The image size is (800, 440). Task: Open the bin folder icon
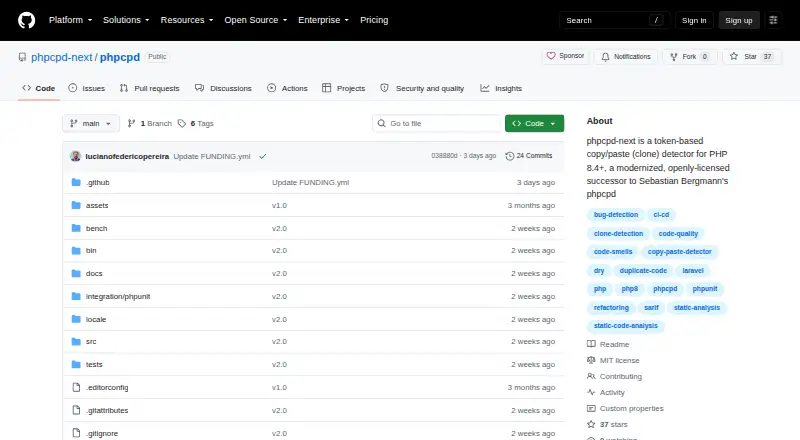tap(76, 251)
